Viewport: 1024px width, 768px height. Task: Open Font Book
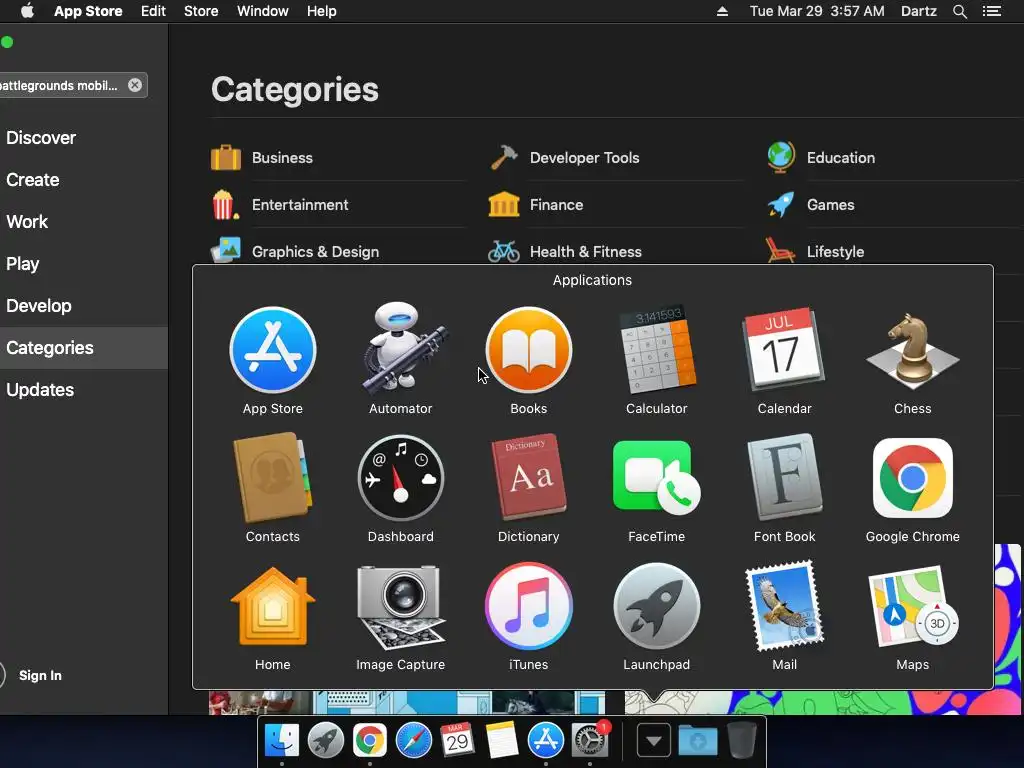pyautogui.click(x=784, y=478)
